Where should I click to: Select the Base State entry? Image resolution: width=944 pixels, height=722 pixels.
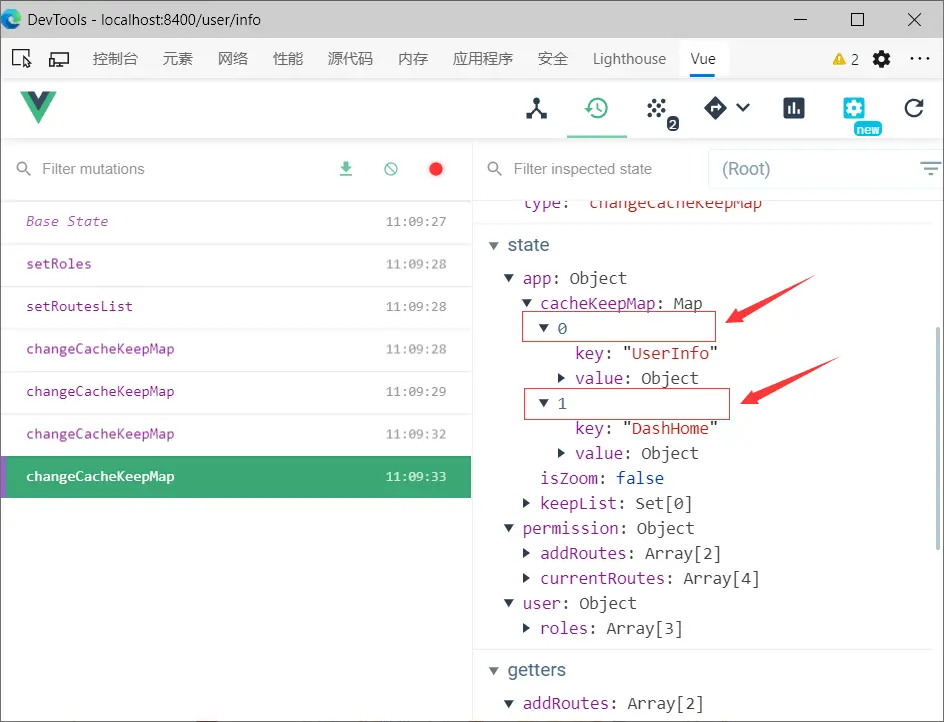pos(236,222)
